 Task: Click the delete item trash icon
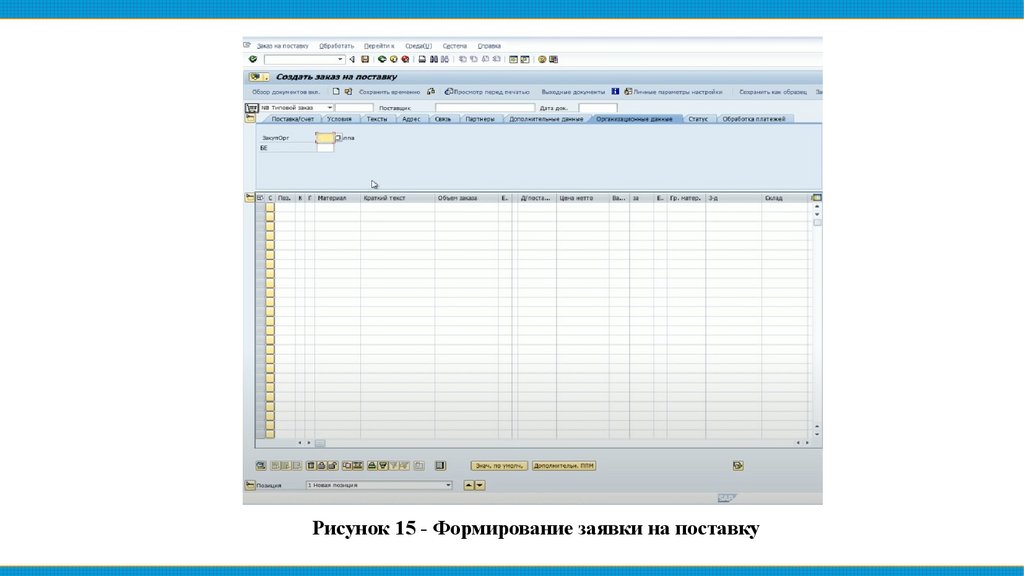pyautogui.click(x=311, y=466)
